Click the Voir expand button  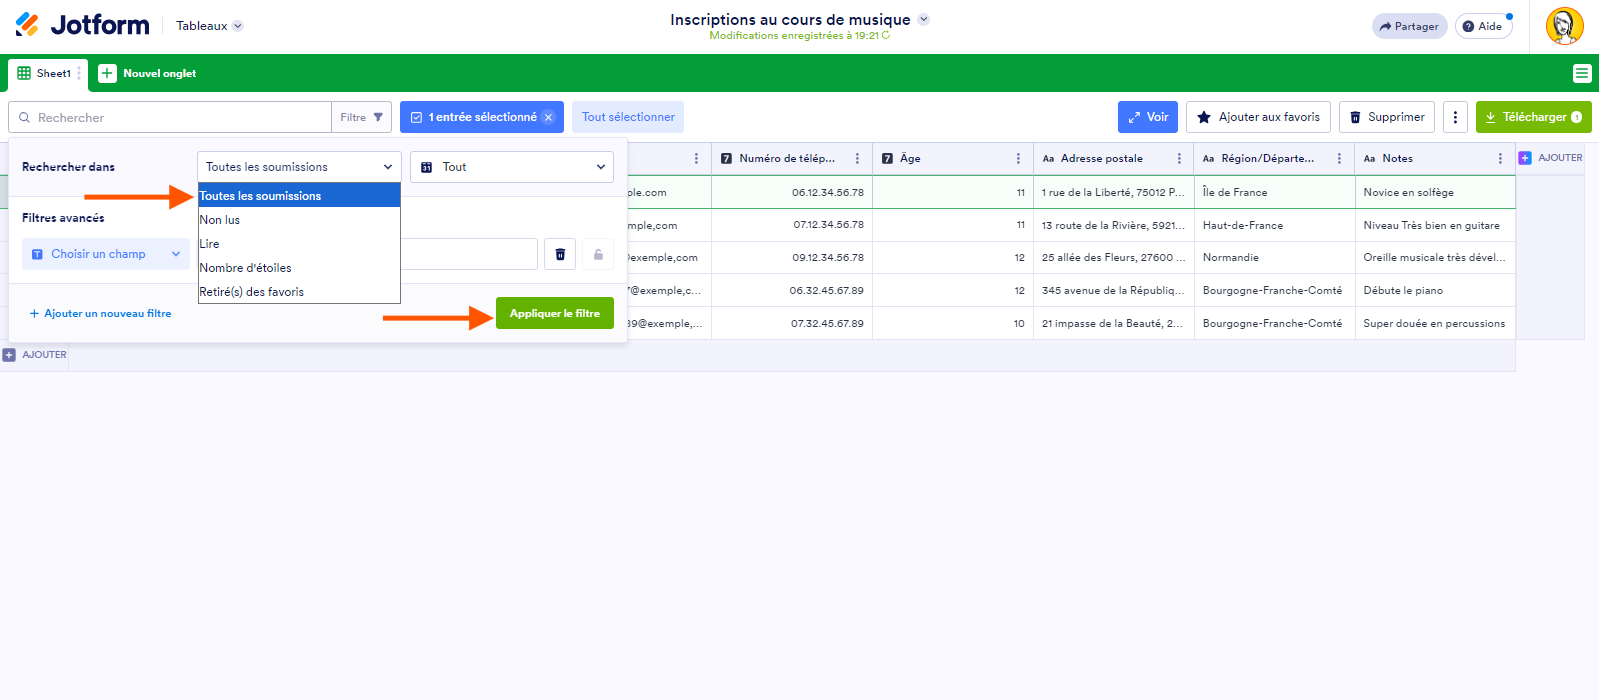click(1148, 117)
